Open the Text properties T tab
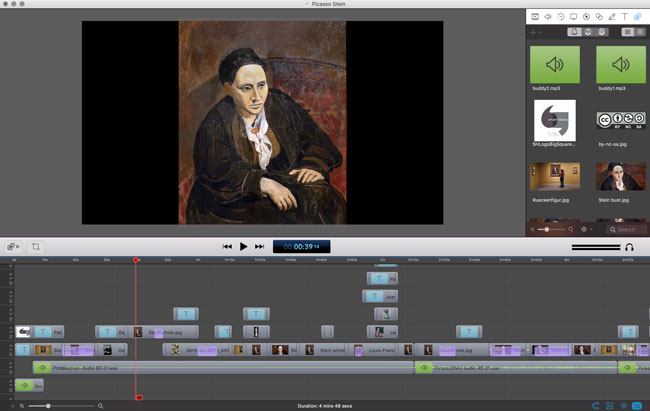 point(624,17)
